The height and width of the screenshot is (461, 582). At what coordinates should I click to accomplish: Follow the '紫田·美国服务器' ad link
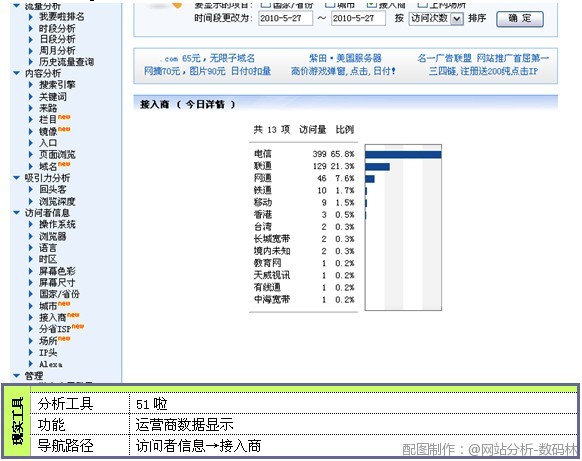(345, 58)
